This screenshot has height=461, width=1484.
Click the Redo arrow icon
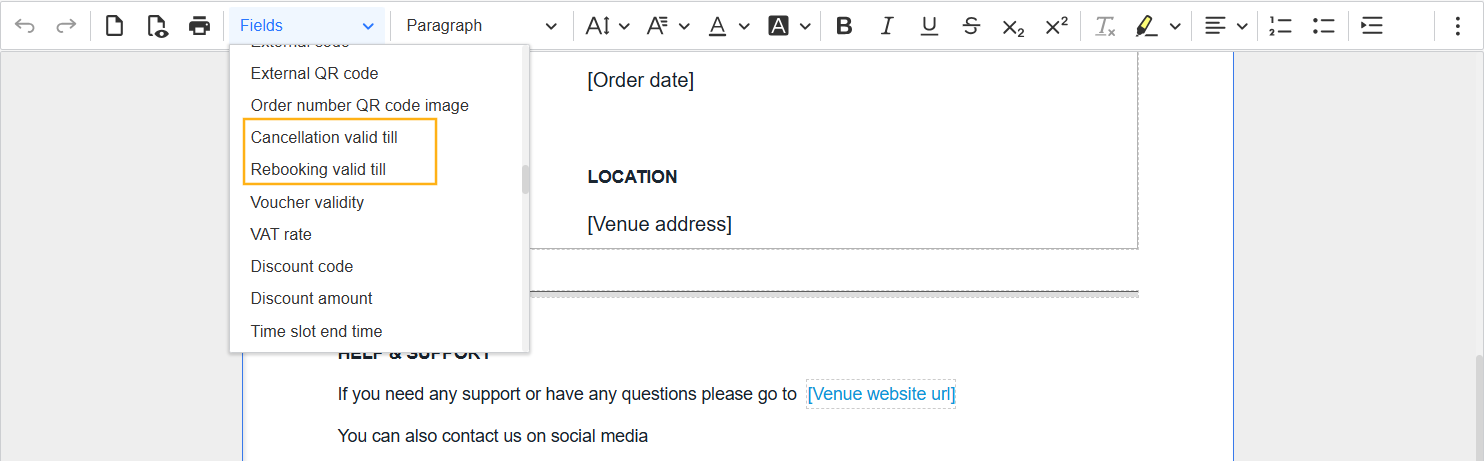(66, 26)
